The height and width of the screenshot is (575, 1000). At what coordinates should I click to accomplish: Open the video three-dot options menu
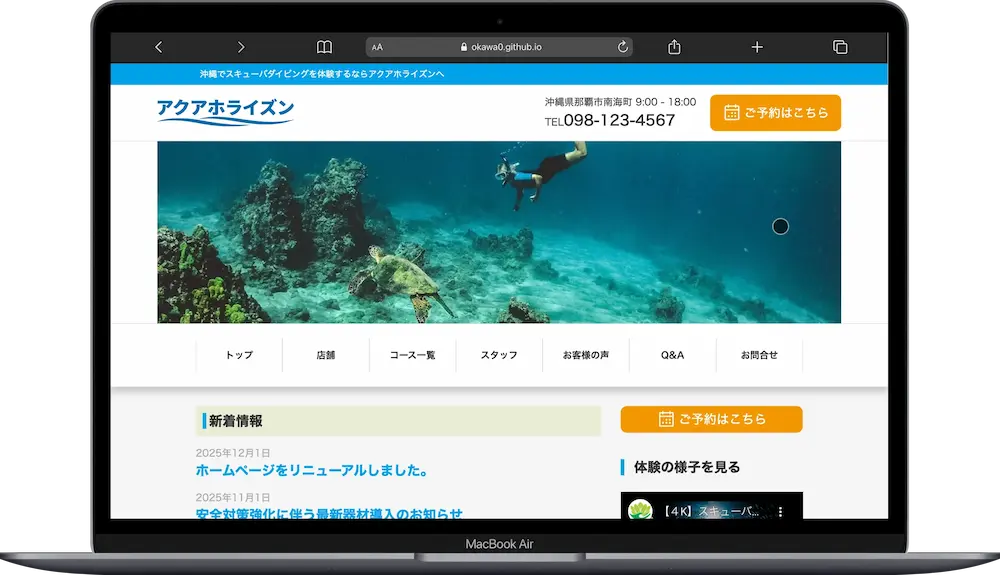(x=781, y=512)
